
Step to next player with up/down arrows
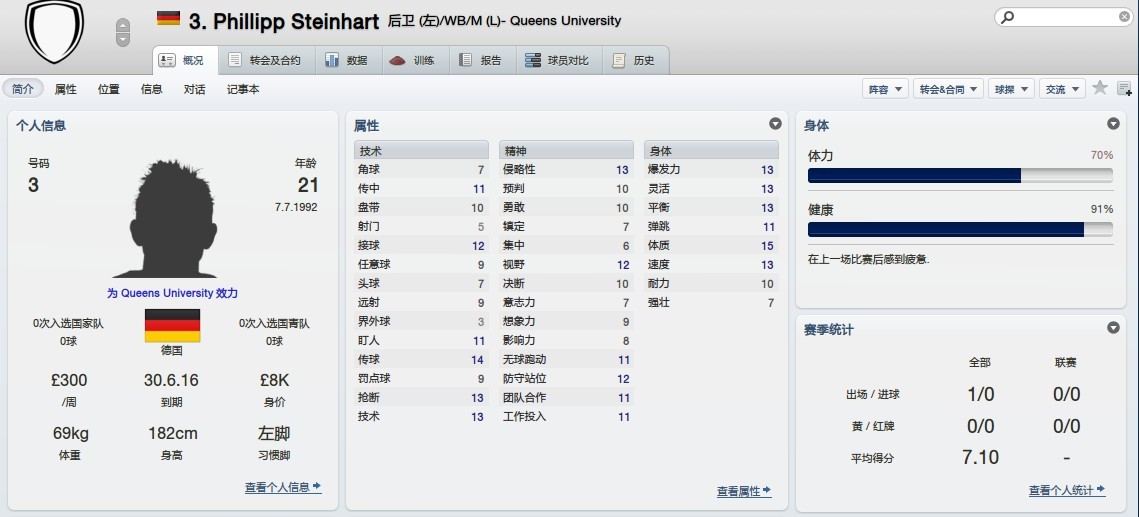click(123, 39)
